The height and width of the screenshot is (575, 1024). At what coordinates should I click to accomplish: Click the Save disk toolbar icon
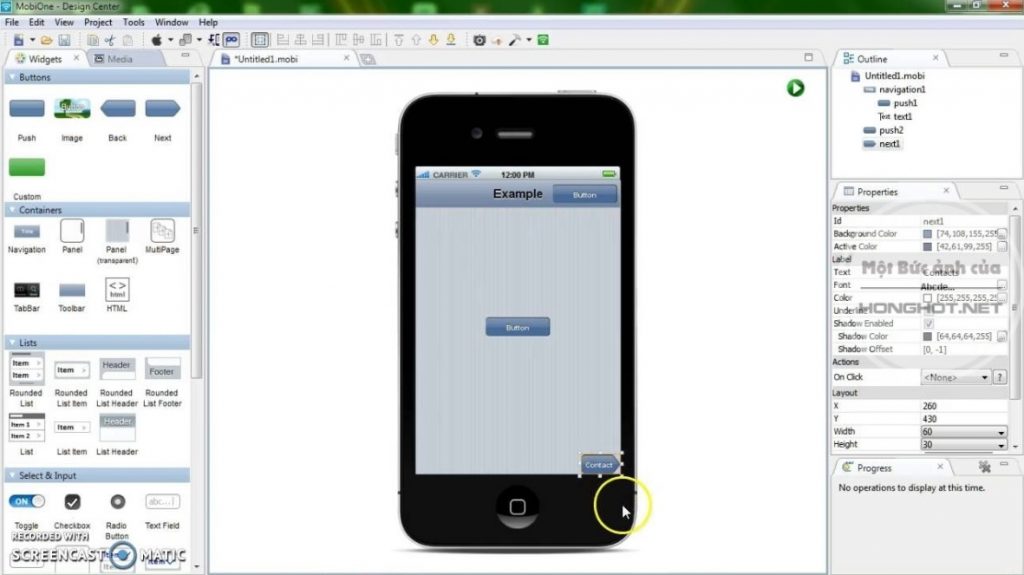click(64, 41)
